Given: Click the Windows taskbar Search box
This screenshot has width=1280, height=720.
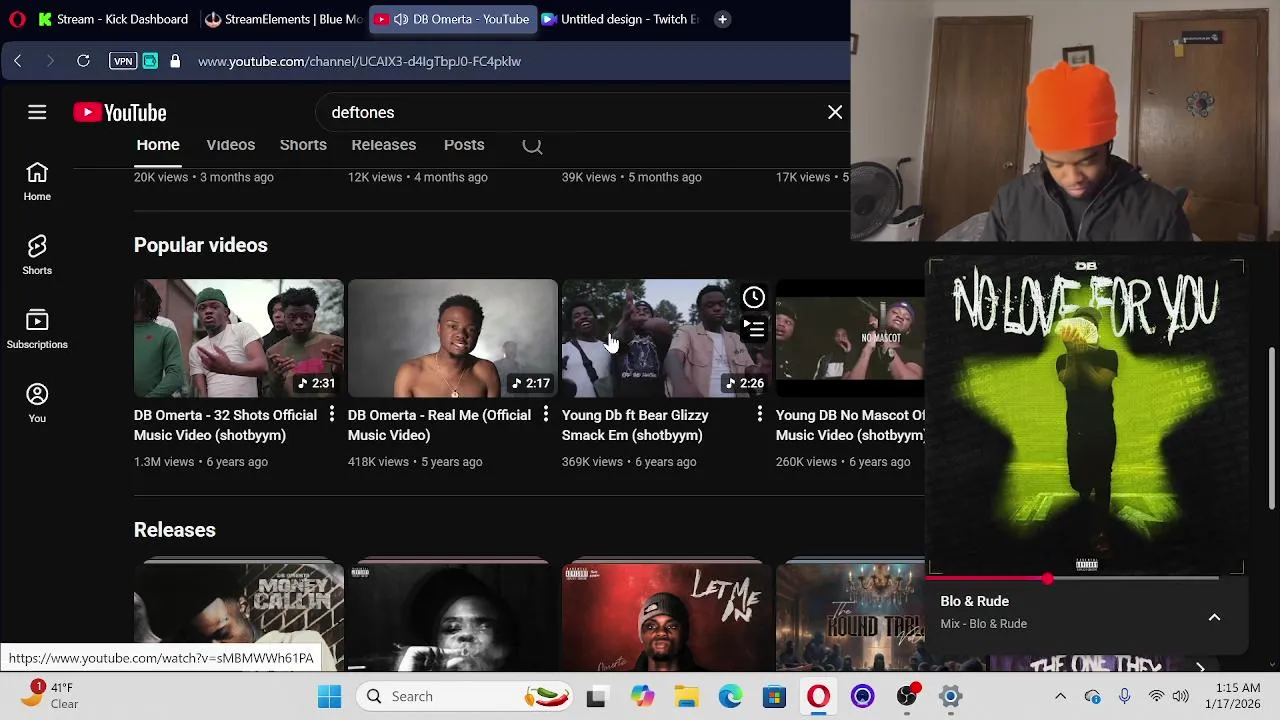Looking at the screenshot, I should (x=465, y=696).
